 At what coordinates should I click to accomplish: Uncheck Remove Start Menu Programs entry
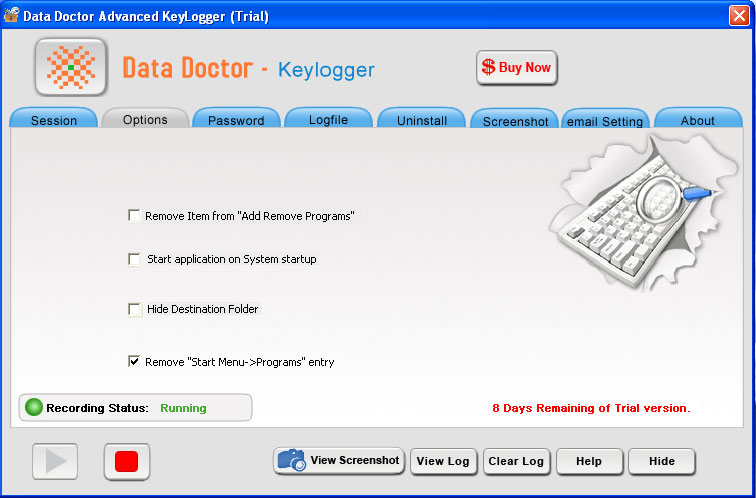pyautogui.click(x=134, y=361)
